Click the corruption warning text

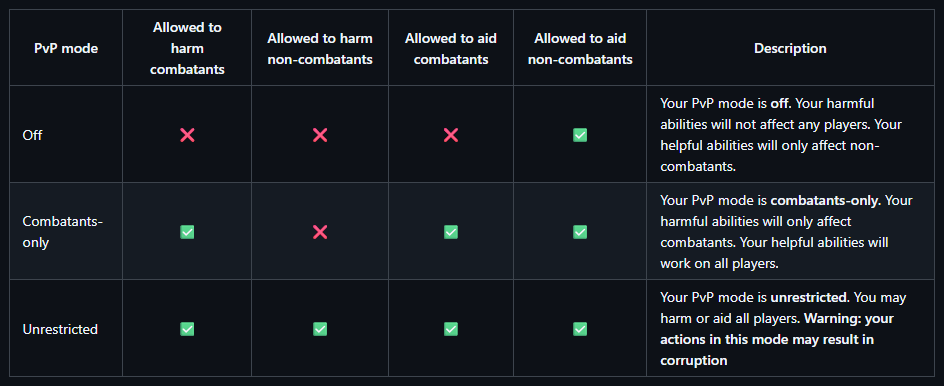point(777,340)
